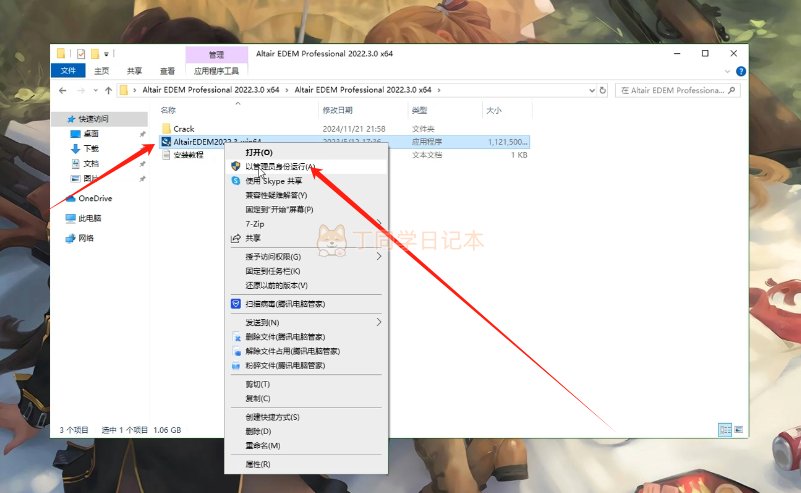This screenshot has height=493, width=801.
Task: Click the New folder icon in title bar
Action: (95, 54)
